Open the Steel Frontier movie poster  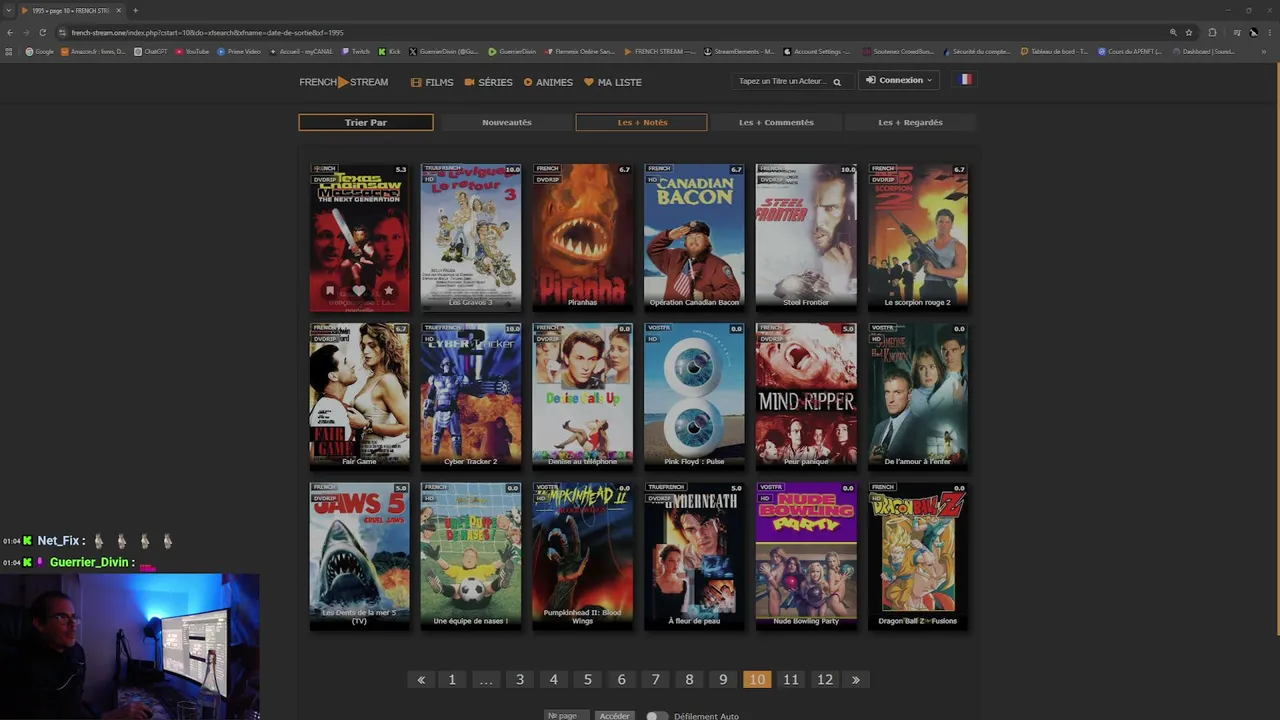click(x=806, y=237)
